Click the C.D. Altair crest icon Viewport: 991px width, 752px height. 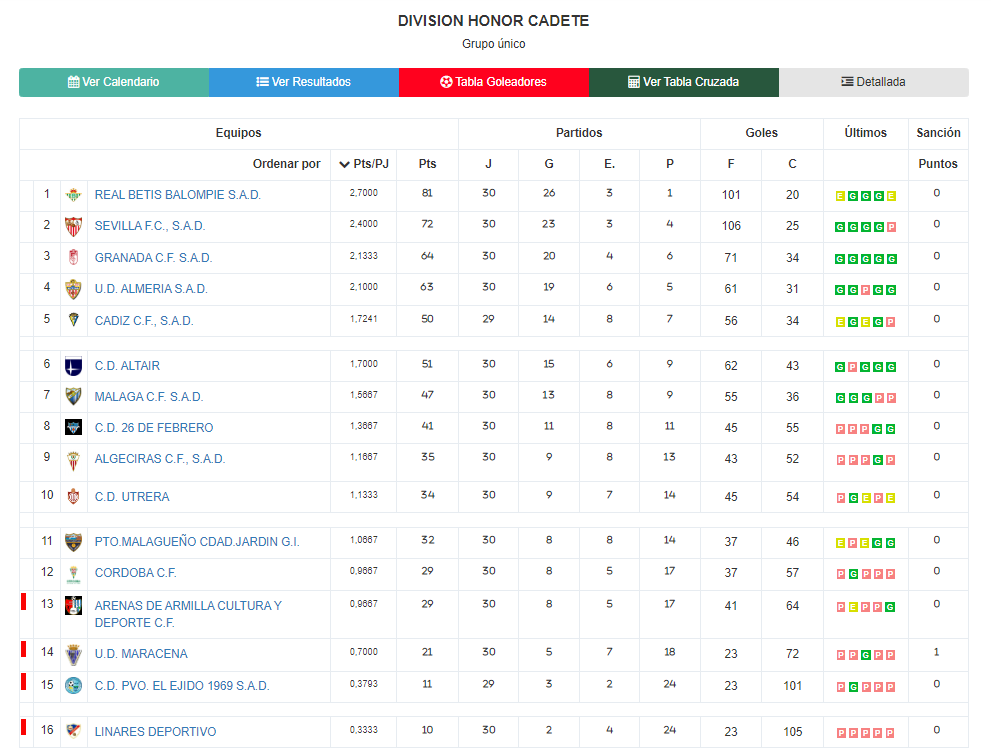pyautogui.click(x=73, y=366)
